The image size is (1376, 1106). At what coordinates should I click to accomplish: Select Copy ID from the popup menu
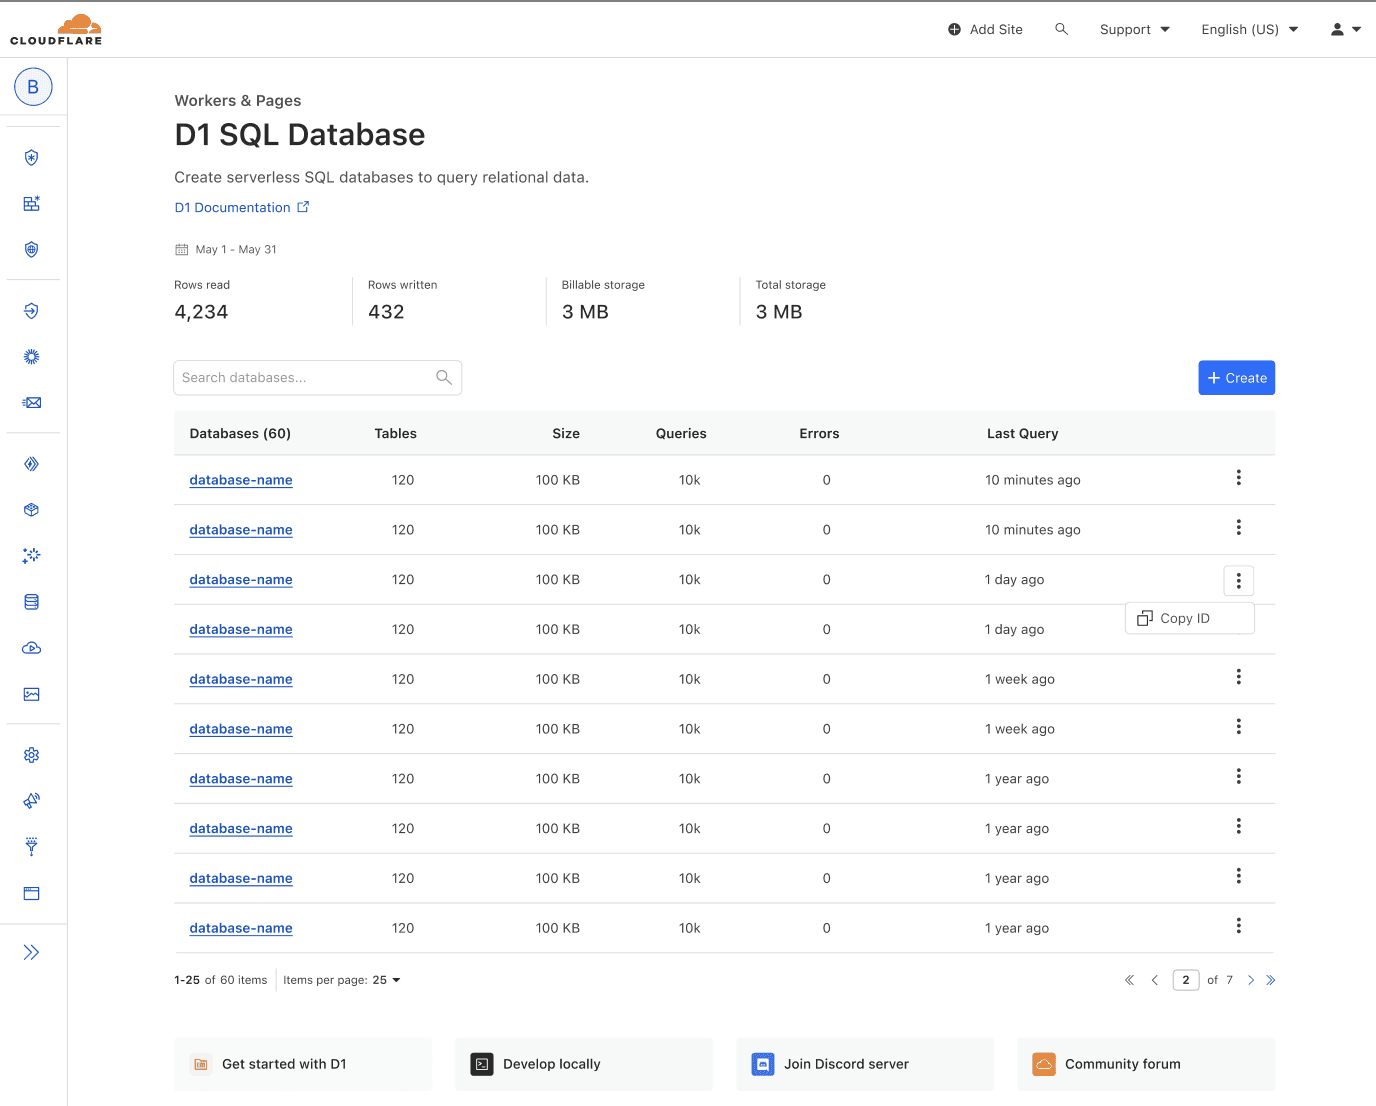pos(1190,618)
